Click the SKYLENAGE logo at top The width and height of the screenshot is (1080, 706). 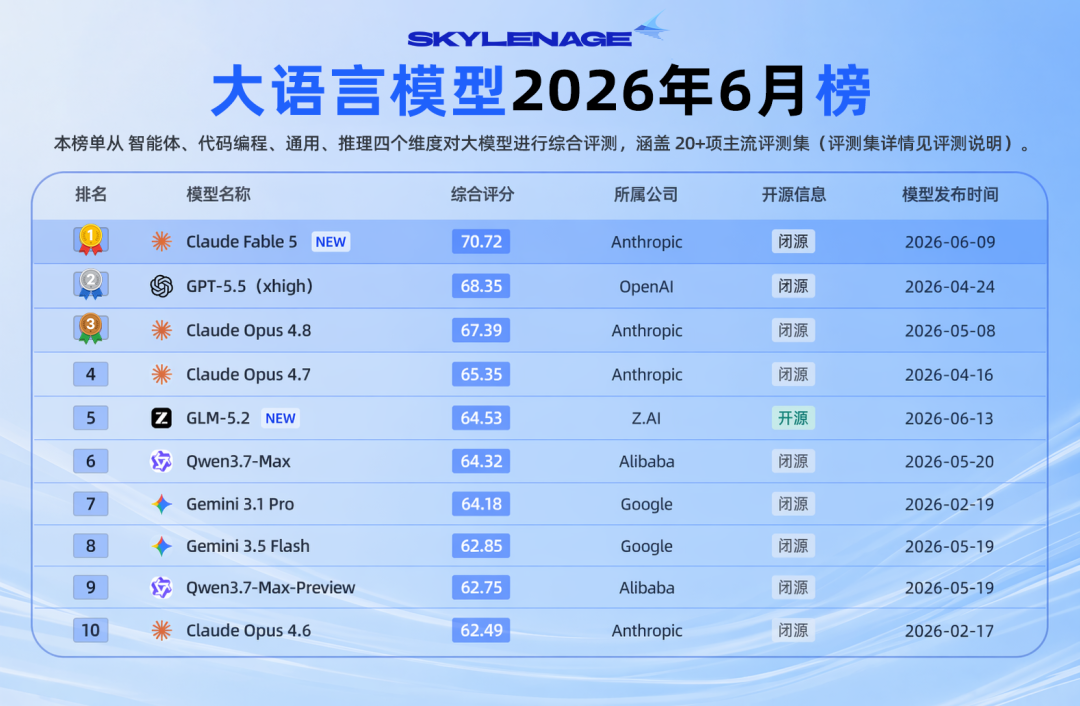(538, 32)
